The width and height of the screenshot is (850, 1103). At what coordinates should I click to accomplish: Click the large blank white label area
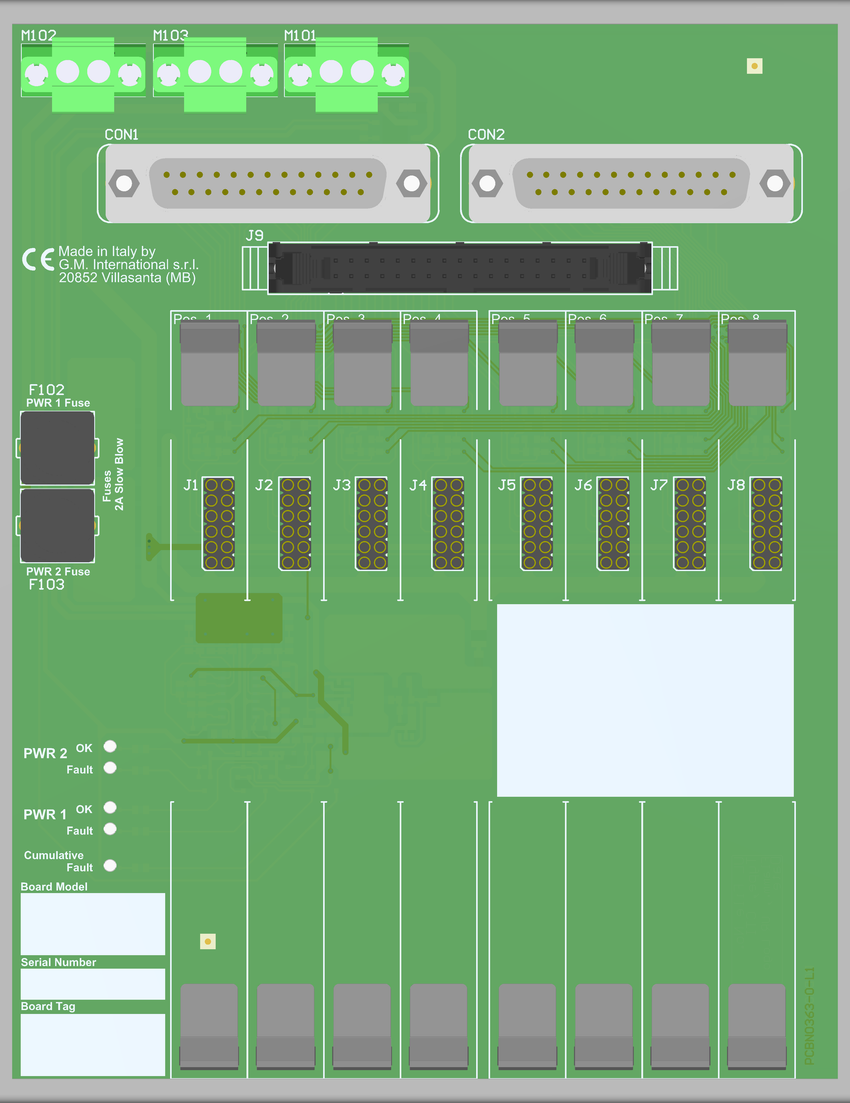pyautogui.click(x=645, y=700)
